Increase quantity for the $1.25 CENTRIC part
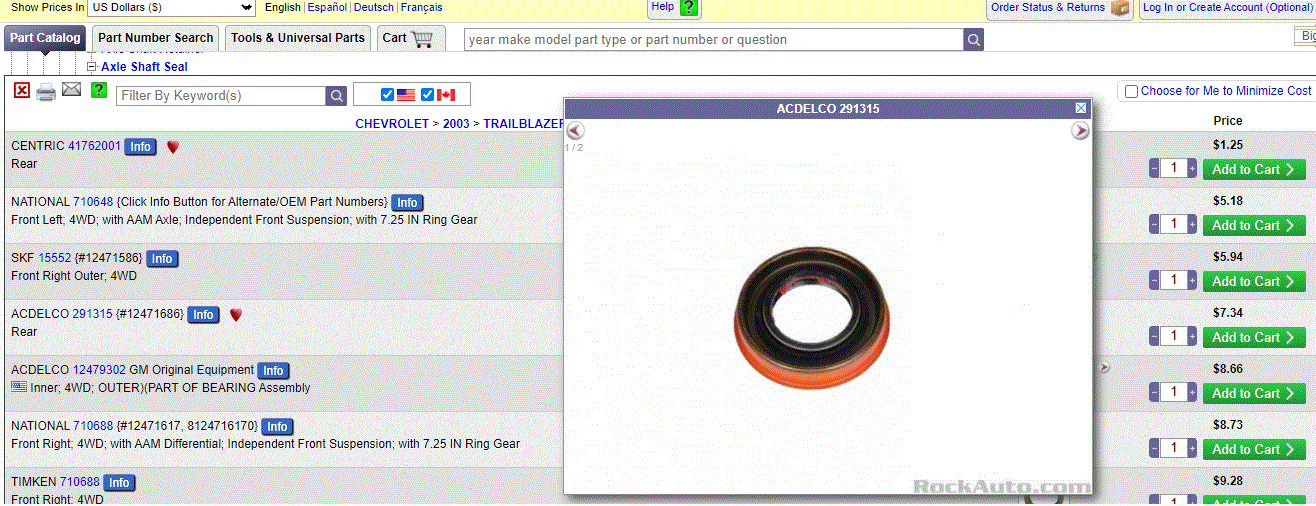 (x=1192, y=169)
